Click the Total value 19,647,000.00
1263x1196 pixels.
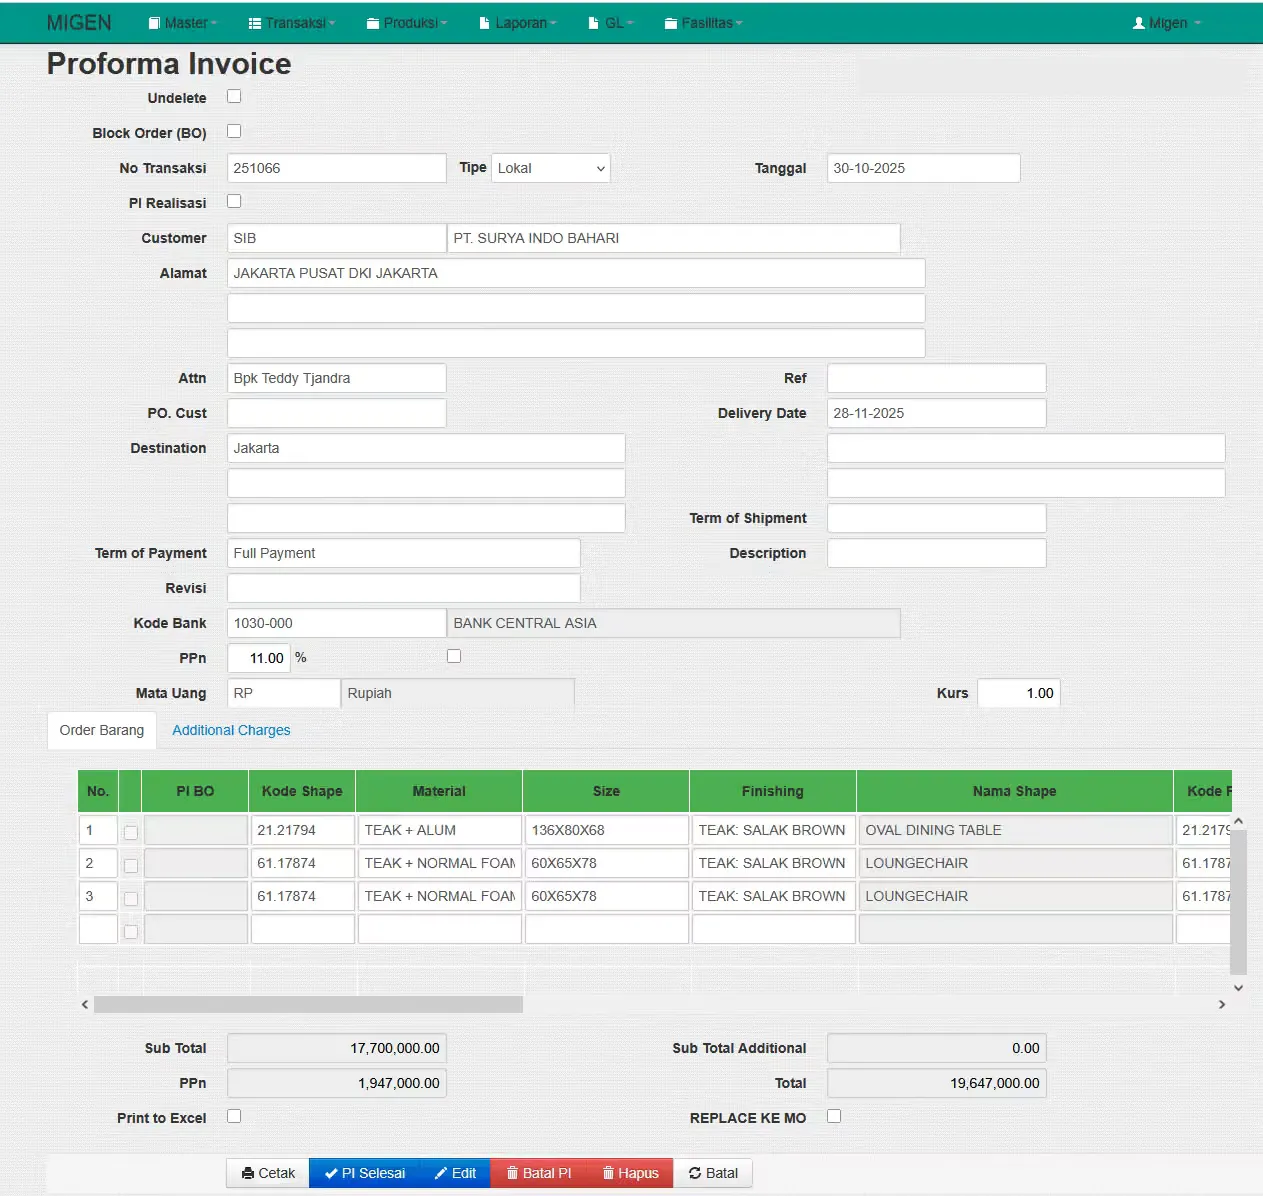(x=937, y=1083)
